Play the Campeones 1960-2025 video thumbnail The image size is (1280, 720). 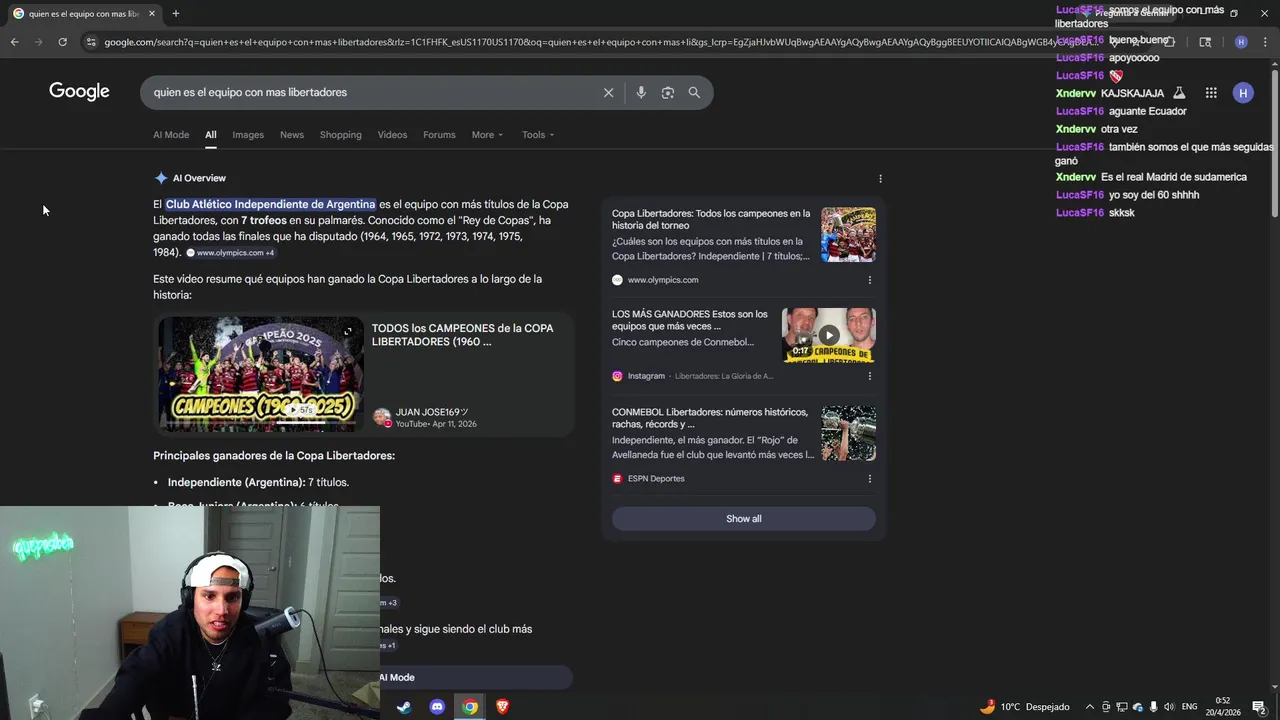[261, 374]
